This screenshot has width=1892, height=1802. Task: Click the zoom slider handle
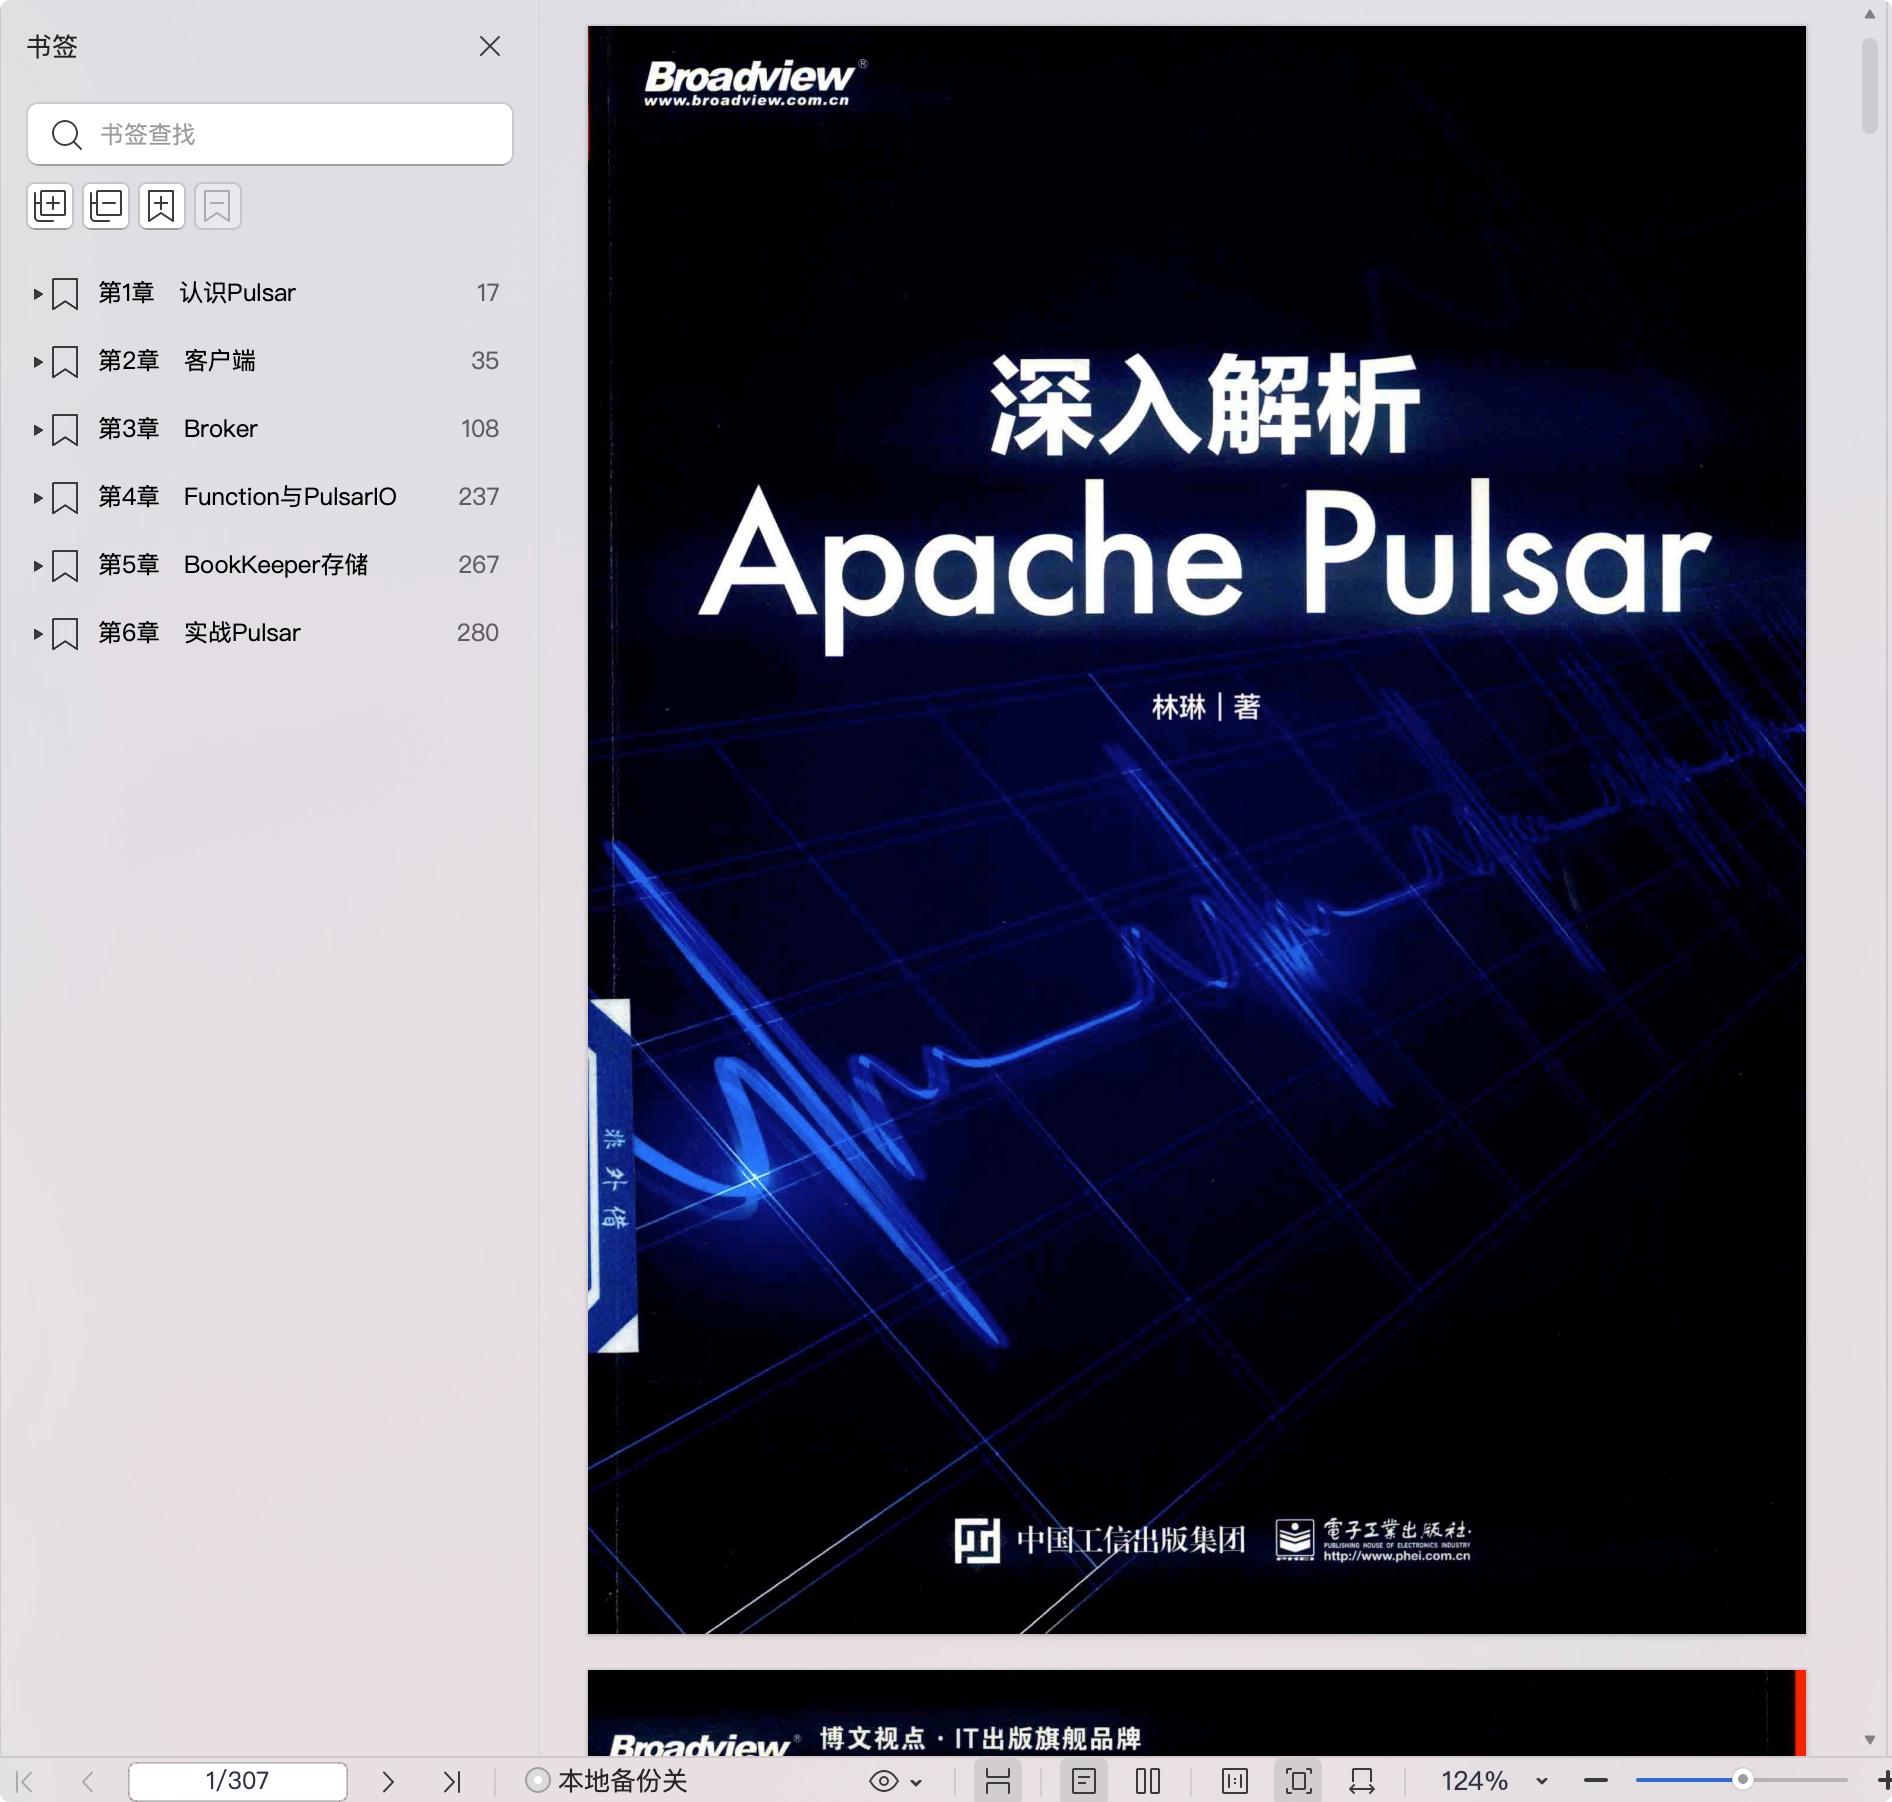(1742, 1780)
